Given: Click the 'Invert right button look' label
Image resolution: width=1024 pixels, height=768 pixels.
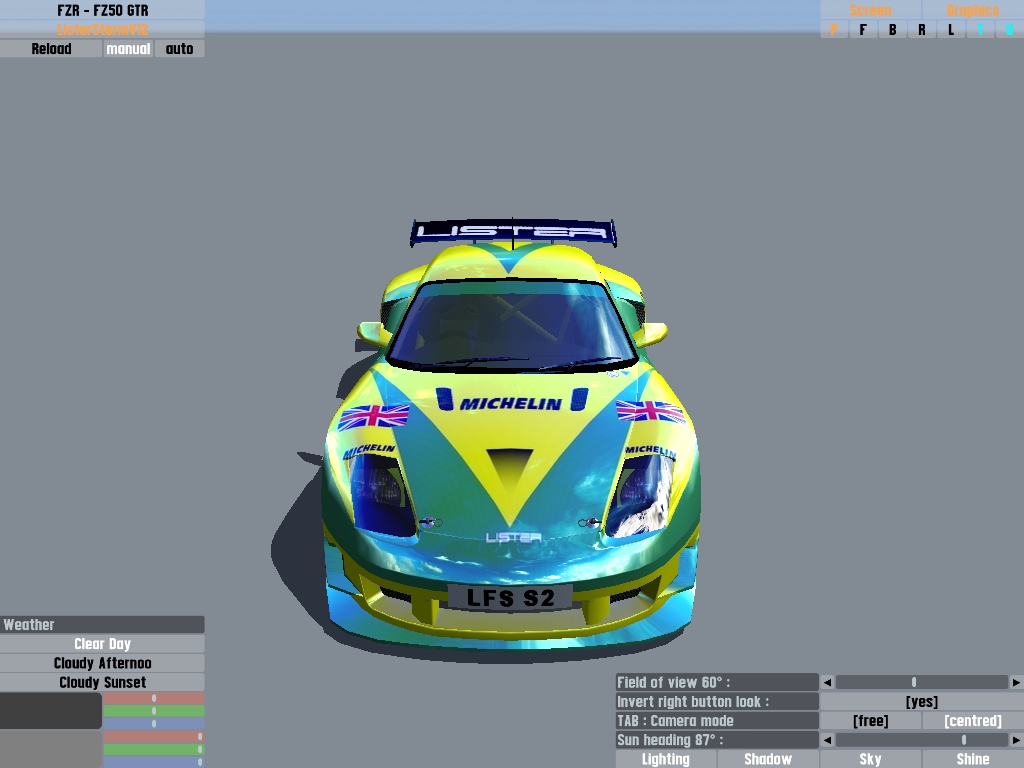Looking at the screenshot, I should 717,701.
